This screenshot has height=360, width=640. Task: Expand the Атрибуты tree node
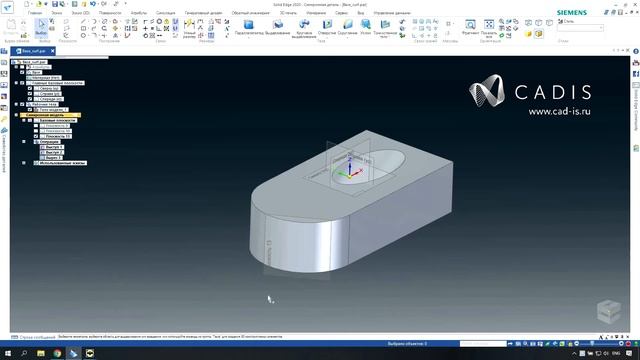click(x=16, y=67)
